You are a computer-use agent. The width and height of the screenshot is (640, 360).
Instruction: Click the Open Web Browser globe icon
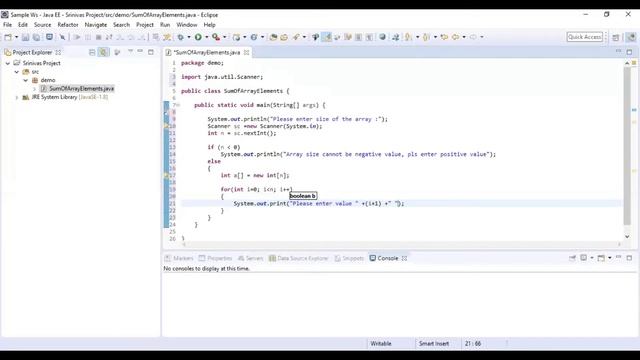[x=382, y=37]
